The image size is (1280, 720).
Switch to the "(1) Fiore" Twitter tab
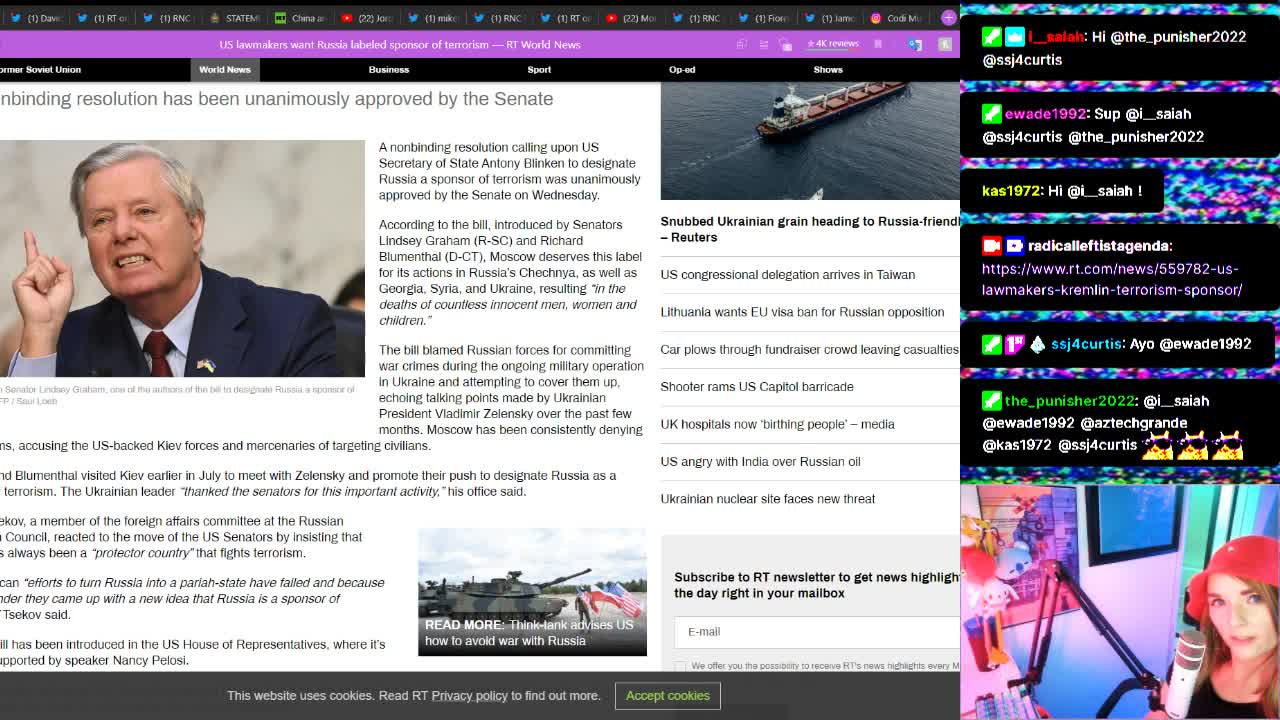point(762,18)
